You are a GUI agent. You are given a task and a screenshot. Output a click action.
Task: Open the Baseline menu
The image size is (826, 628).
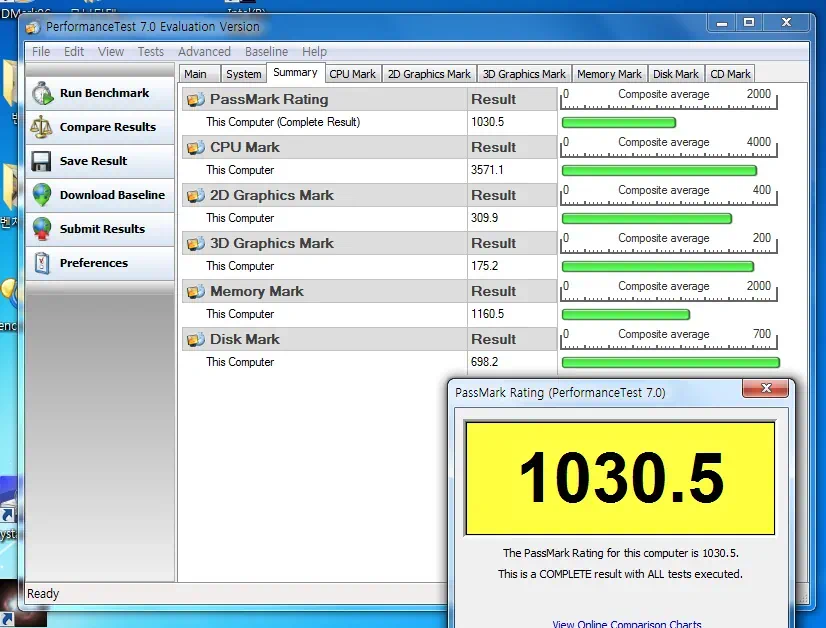[x=266, y=51]
